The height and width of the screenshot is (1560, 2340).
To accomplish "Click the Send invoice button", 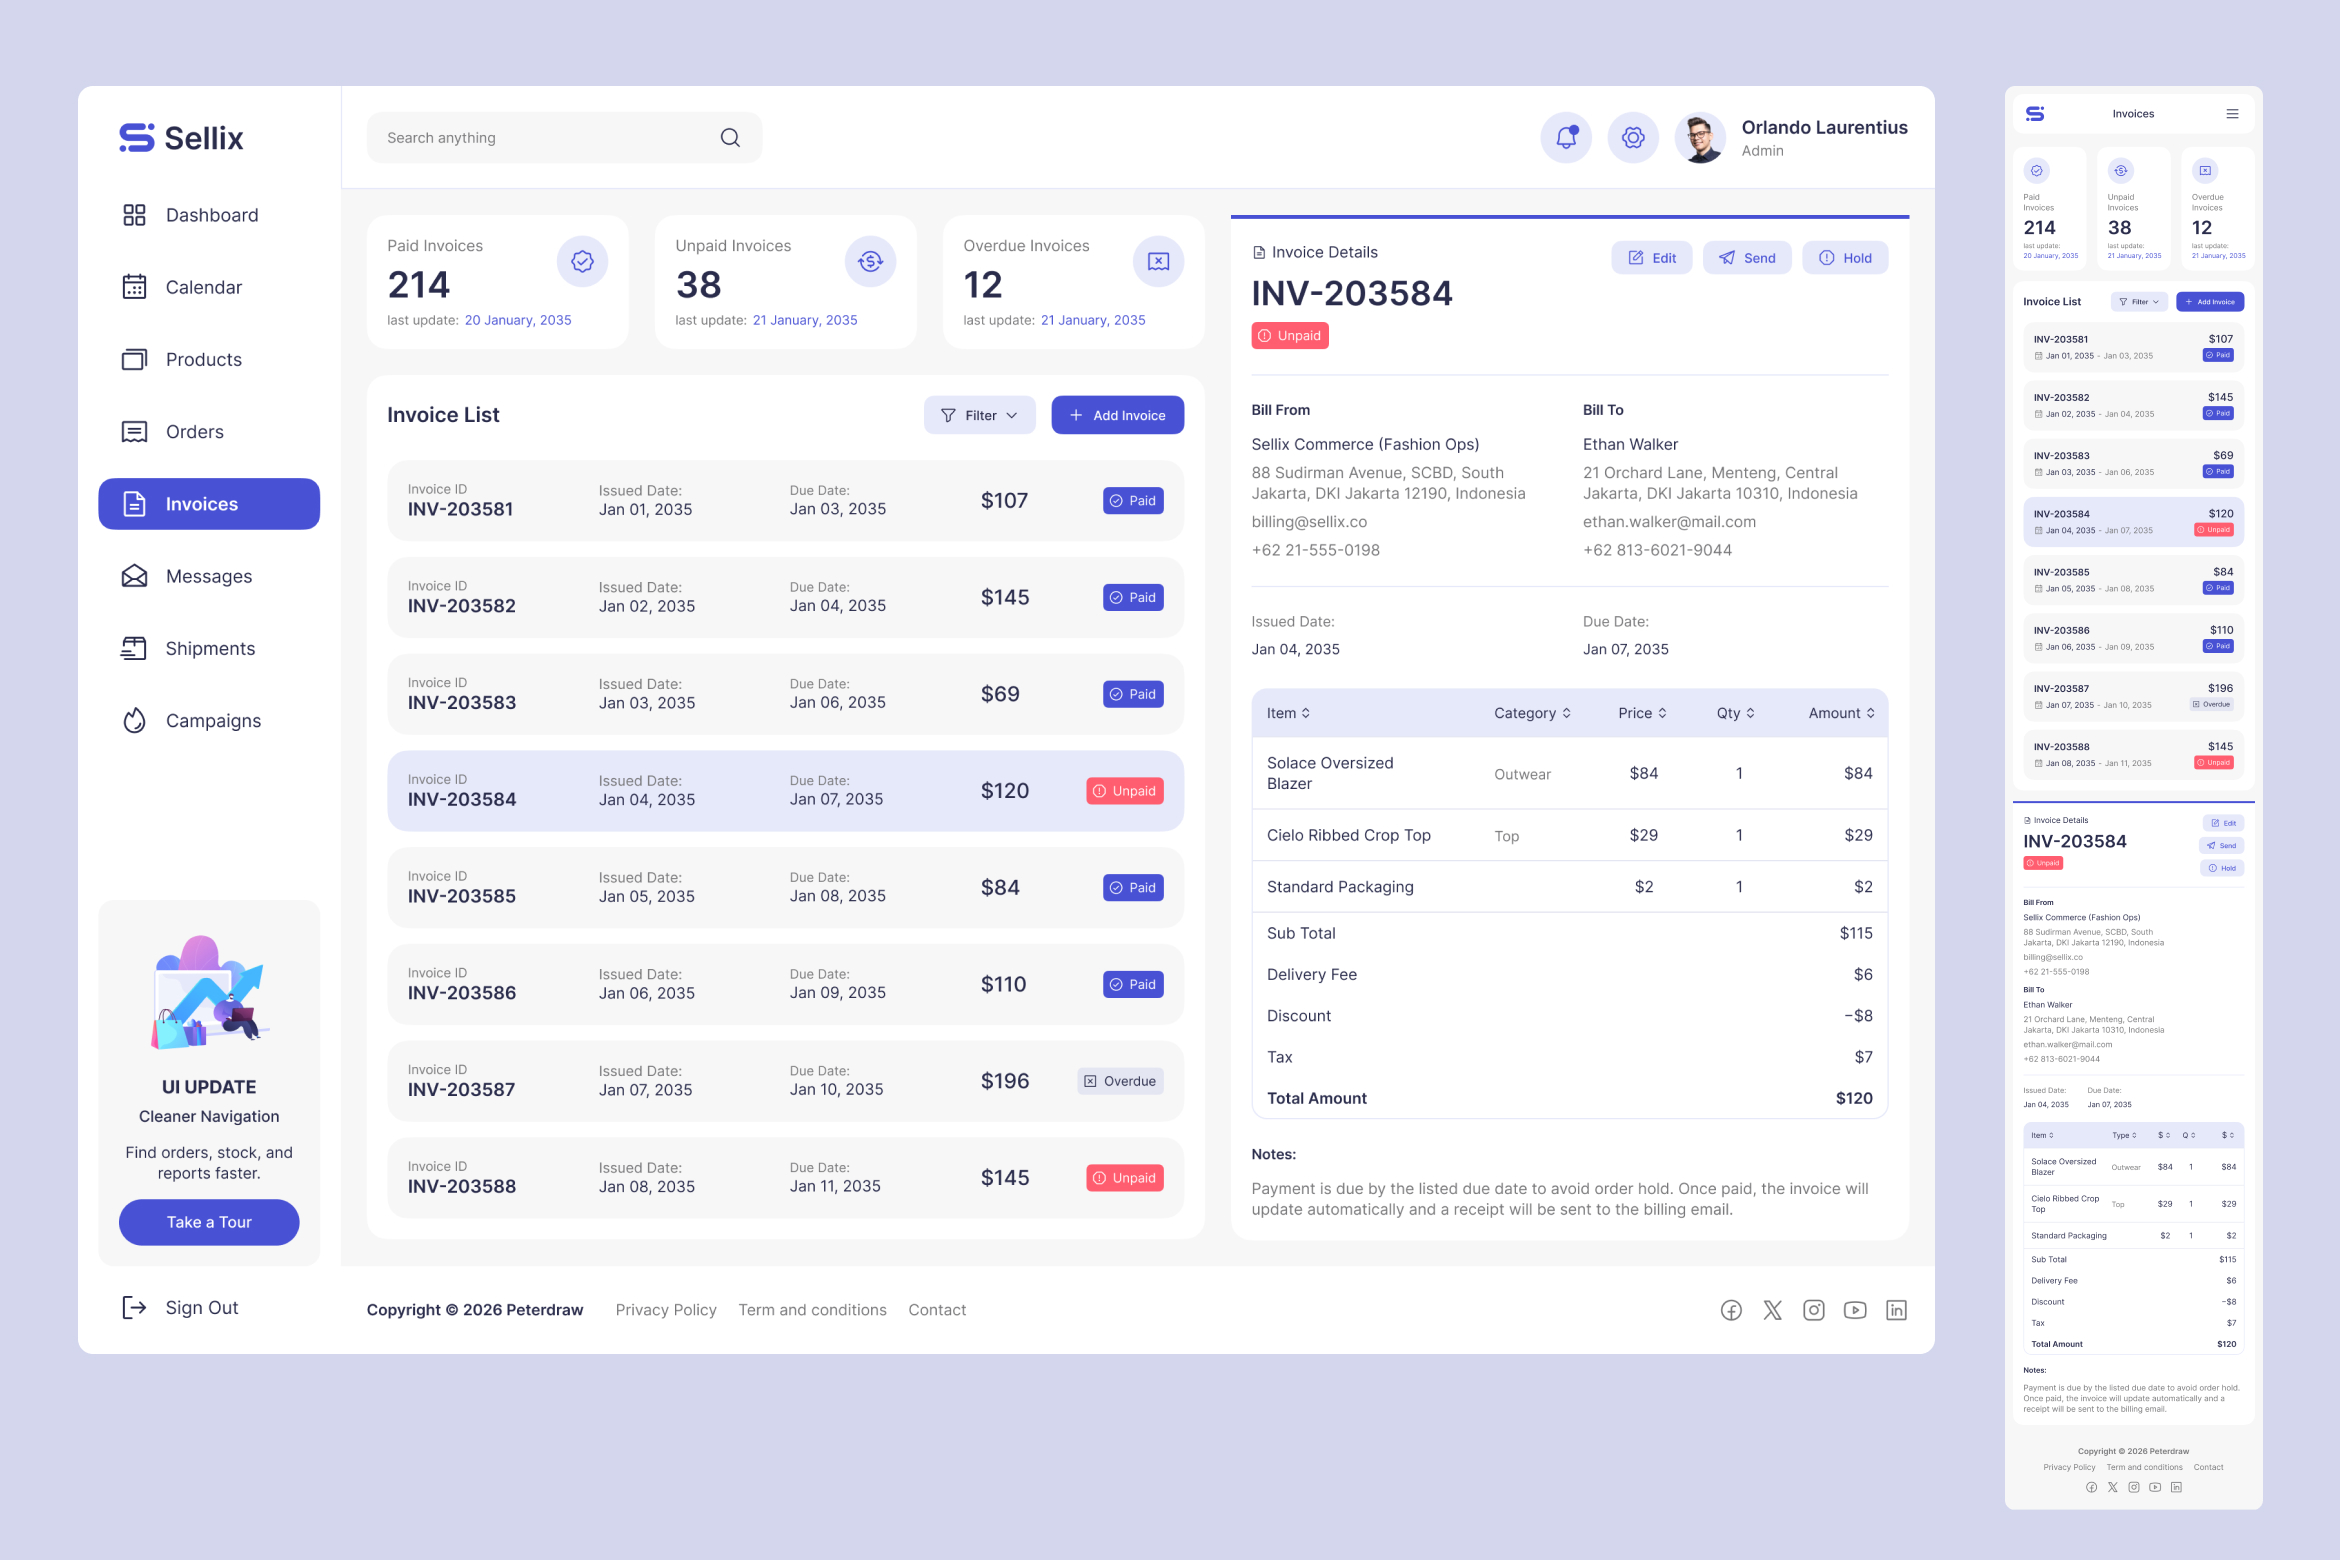I will (x=1746, y=258).
